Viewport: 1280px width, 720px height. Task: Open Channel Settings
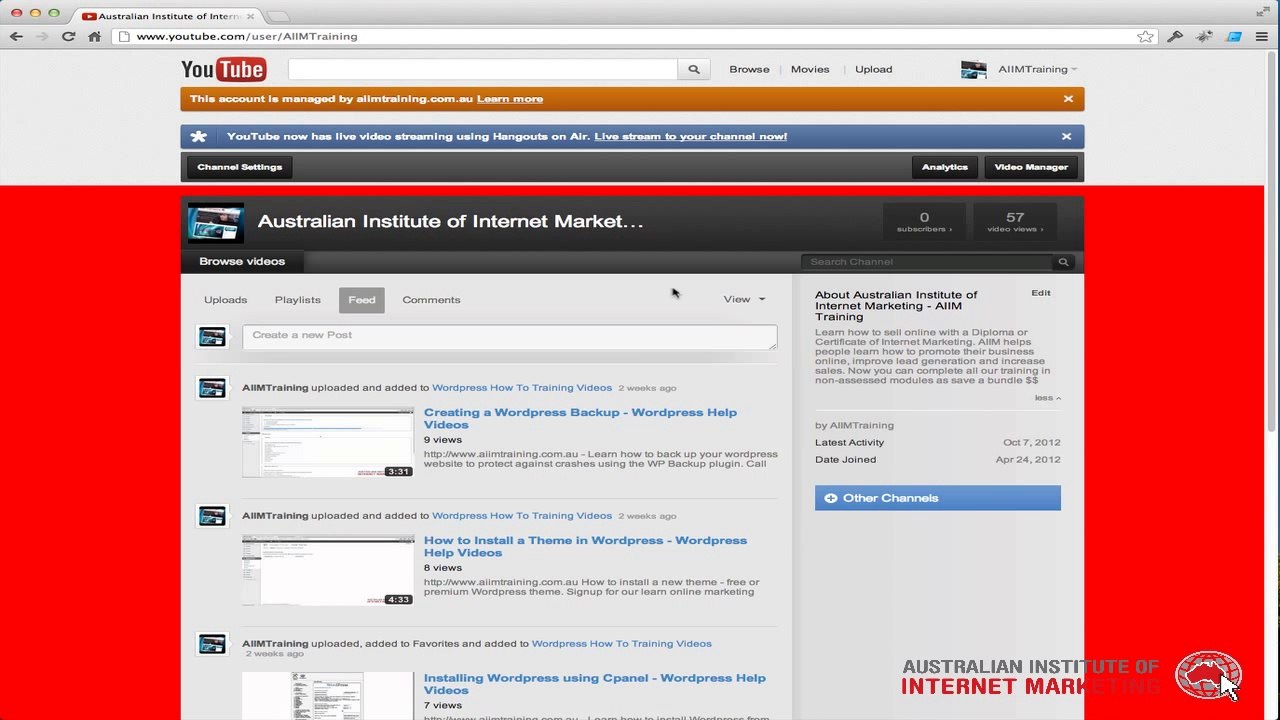tap(240, 167)
